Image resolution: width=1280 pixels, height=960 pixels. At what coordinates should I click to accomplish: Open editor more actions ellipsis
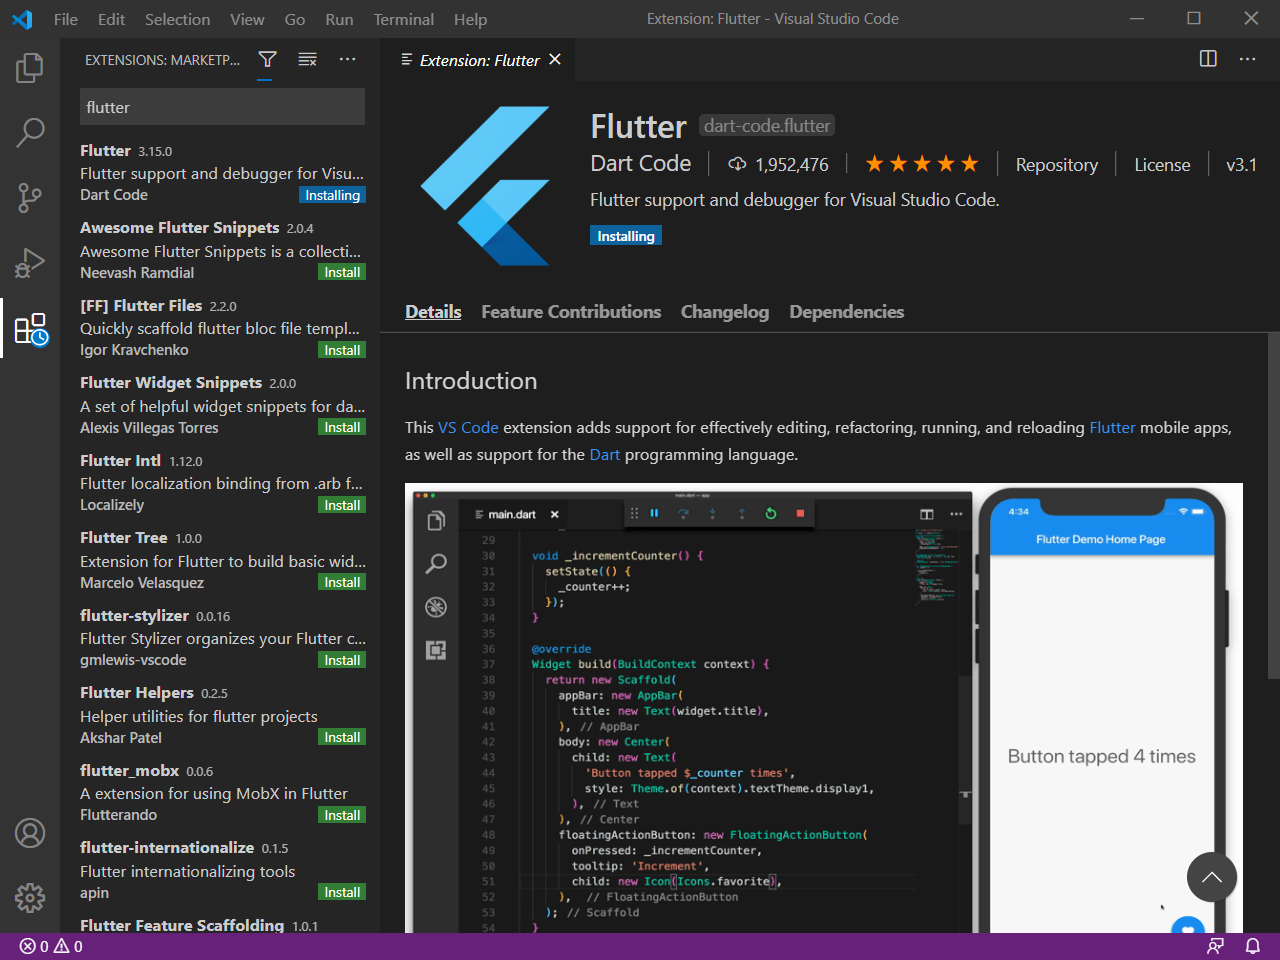(1247, 59)
